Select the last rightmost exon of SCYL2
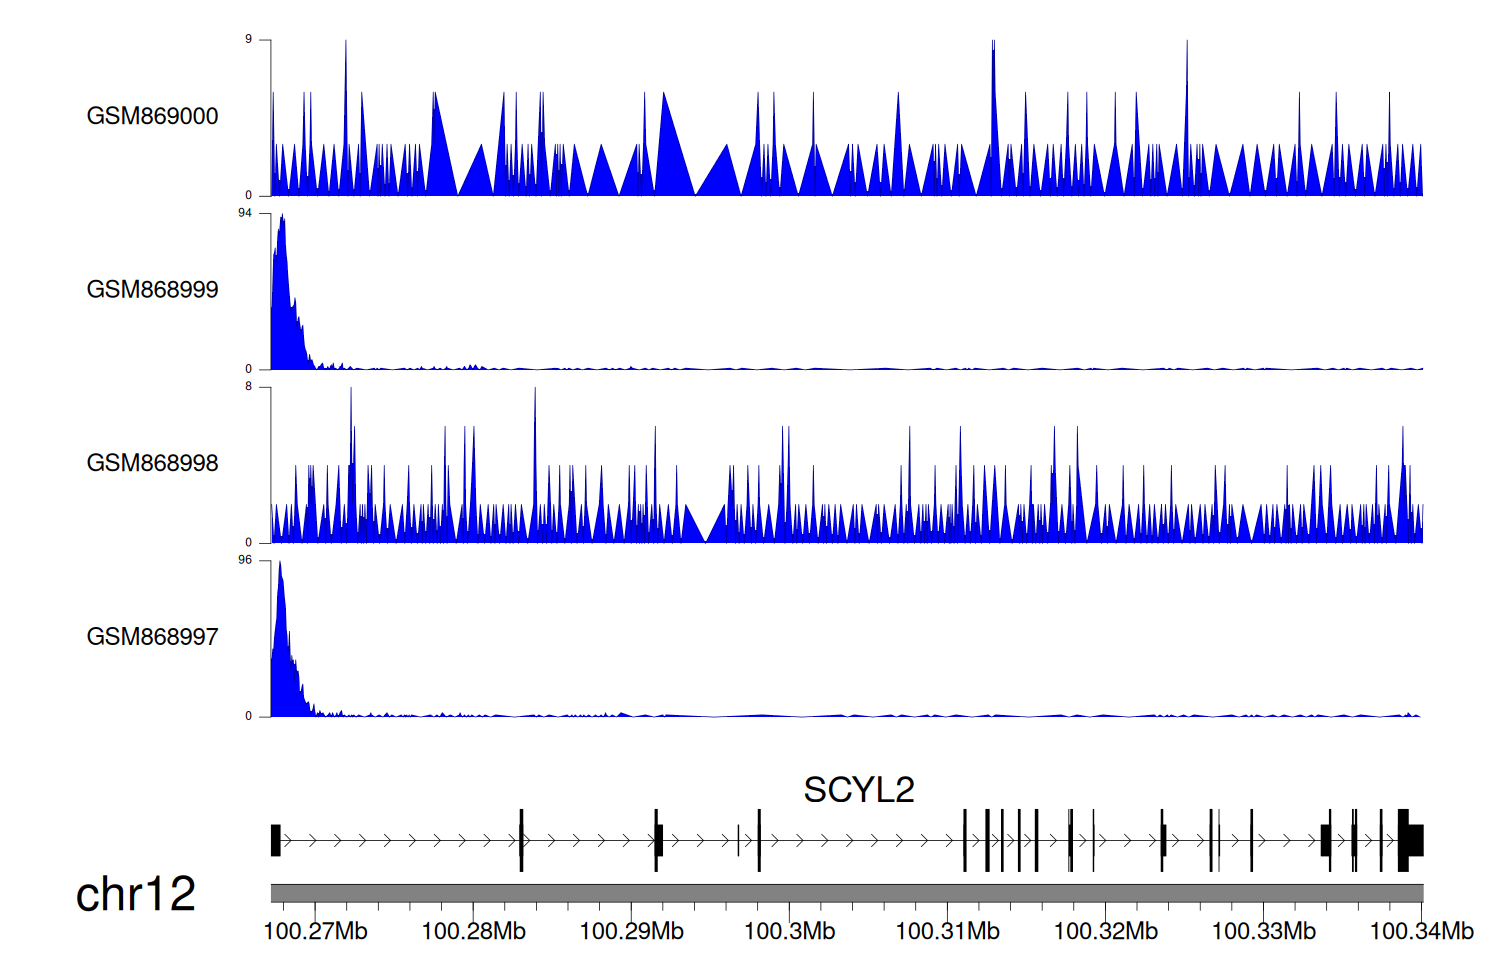 point(1414,840)
